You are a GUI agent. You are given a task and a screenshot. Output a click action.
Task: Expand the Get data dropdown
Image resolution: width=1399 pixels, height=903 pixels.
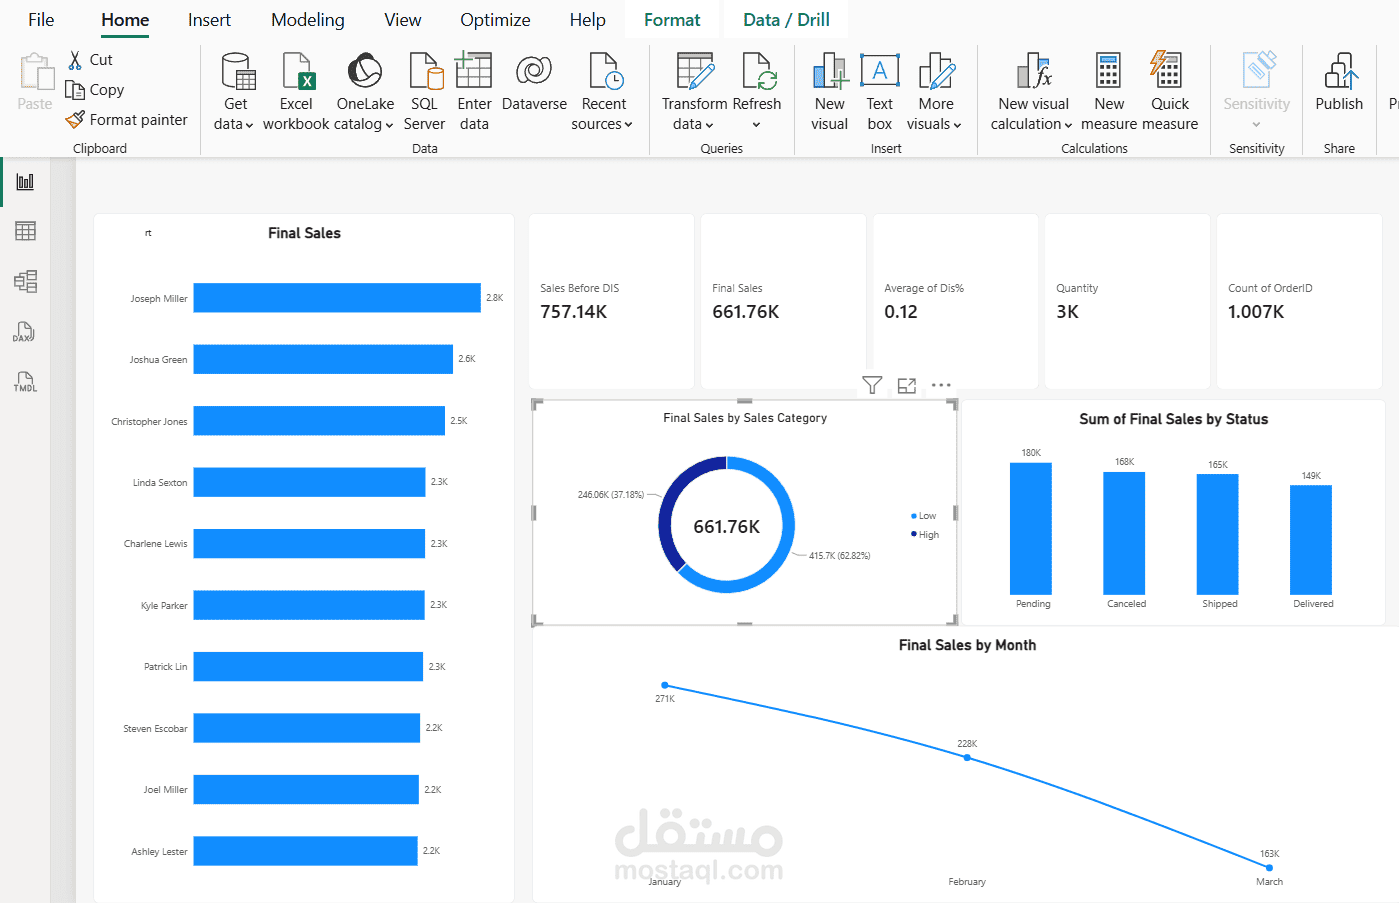click(x=249, y=125)
